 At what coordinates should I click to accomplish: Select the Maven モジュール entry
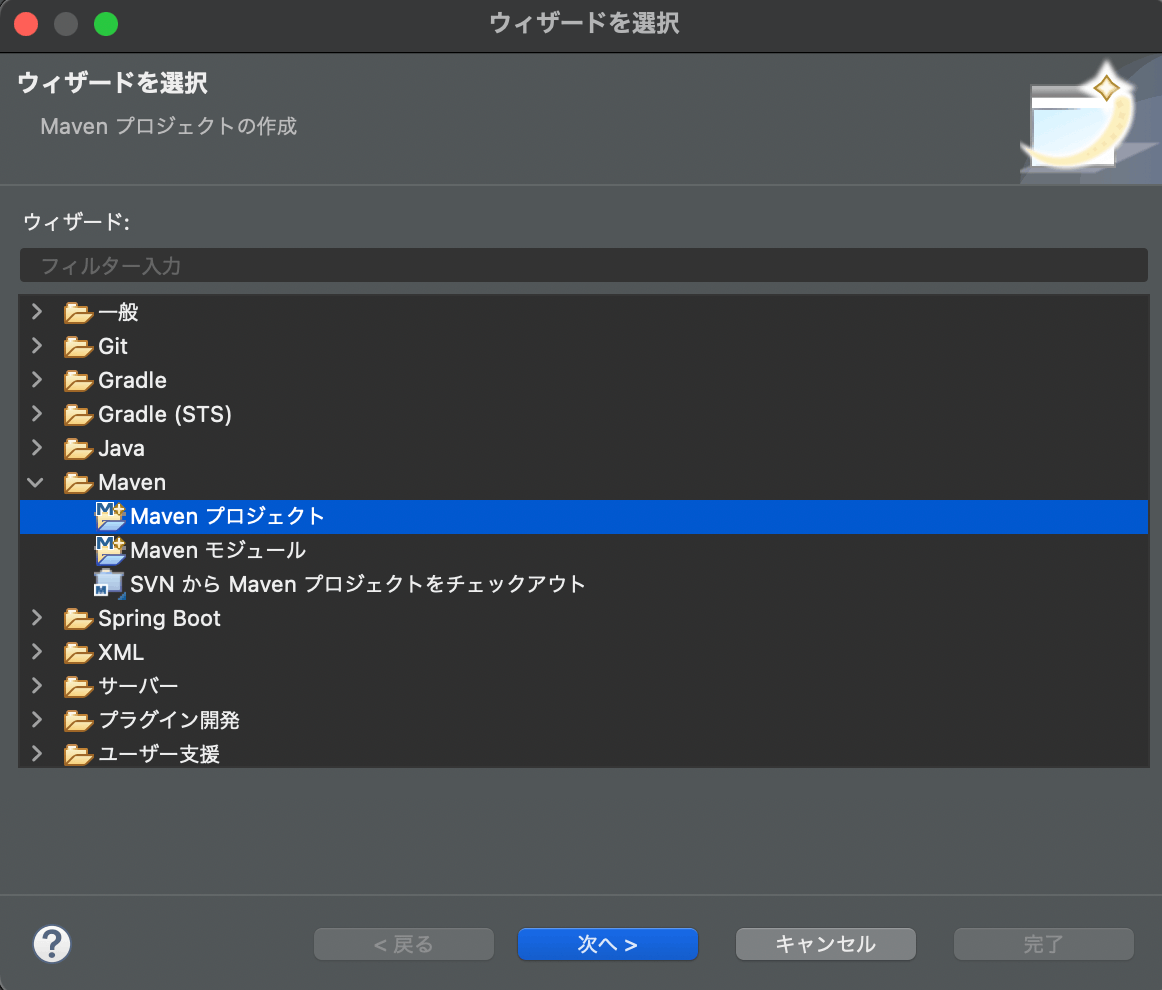coord(218,551)
